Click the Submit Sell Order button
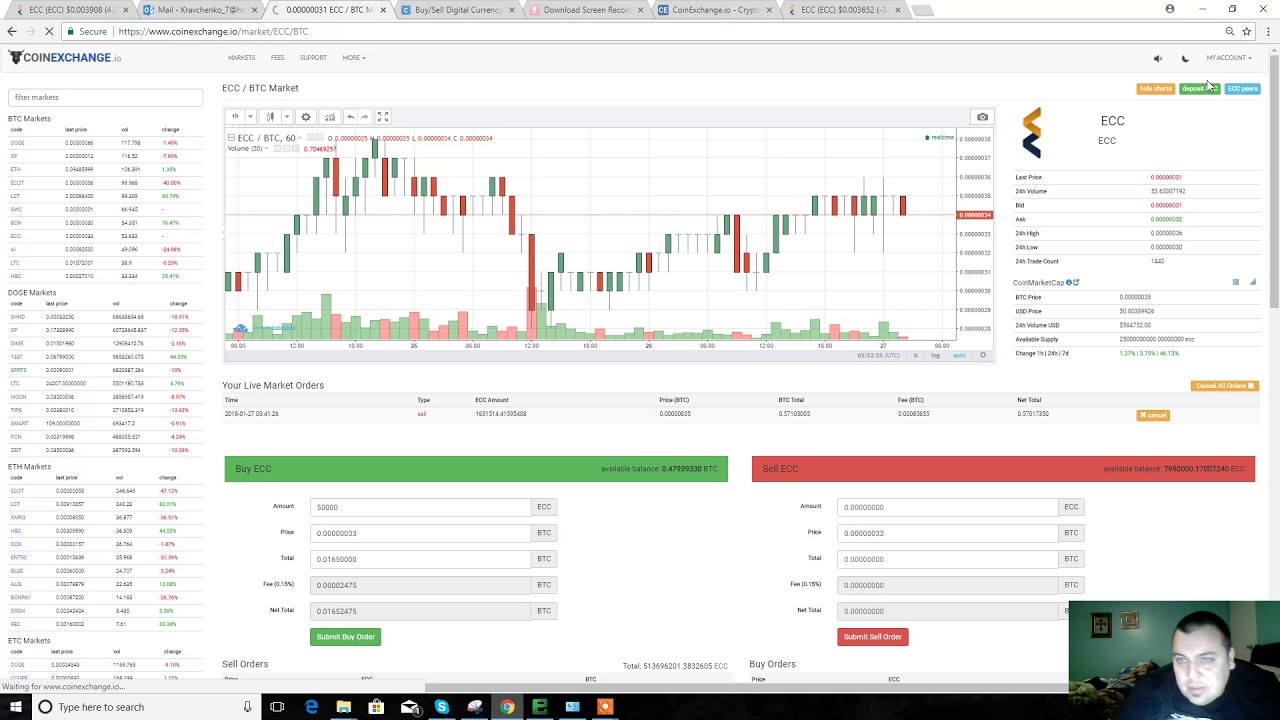Image resolution: width=1280 pixels, height=720 pixels. point(872,637)
